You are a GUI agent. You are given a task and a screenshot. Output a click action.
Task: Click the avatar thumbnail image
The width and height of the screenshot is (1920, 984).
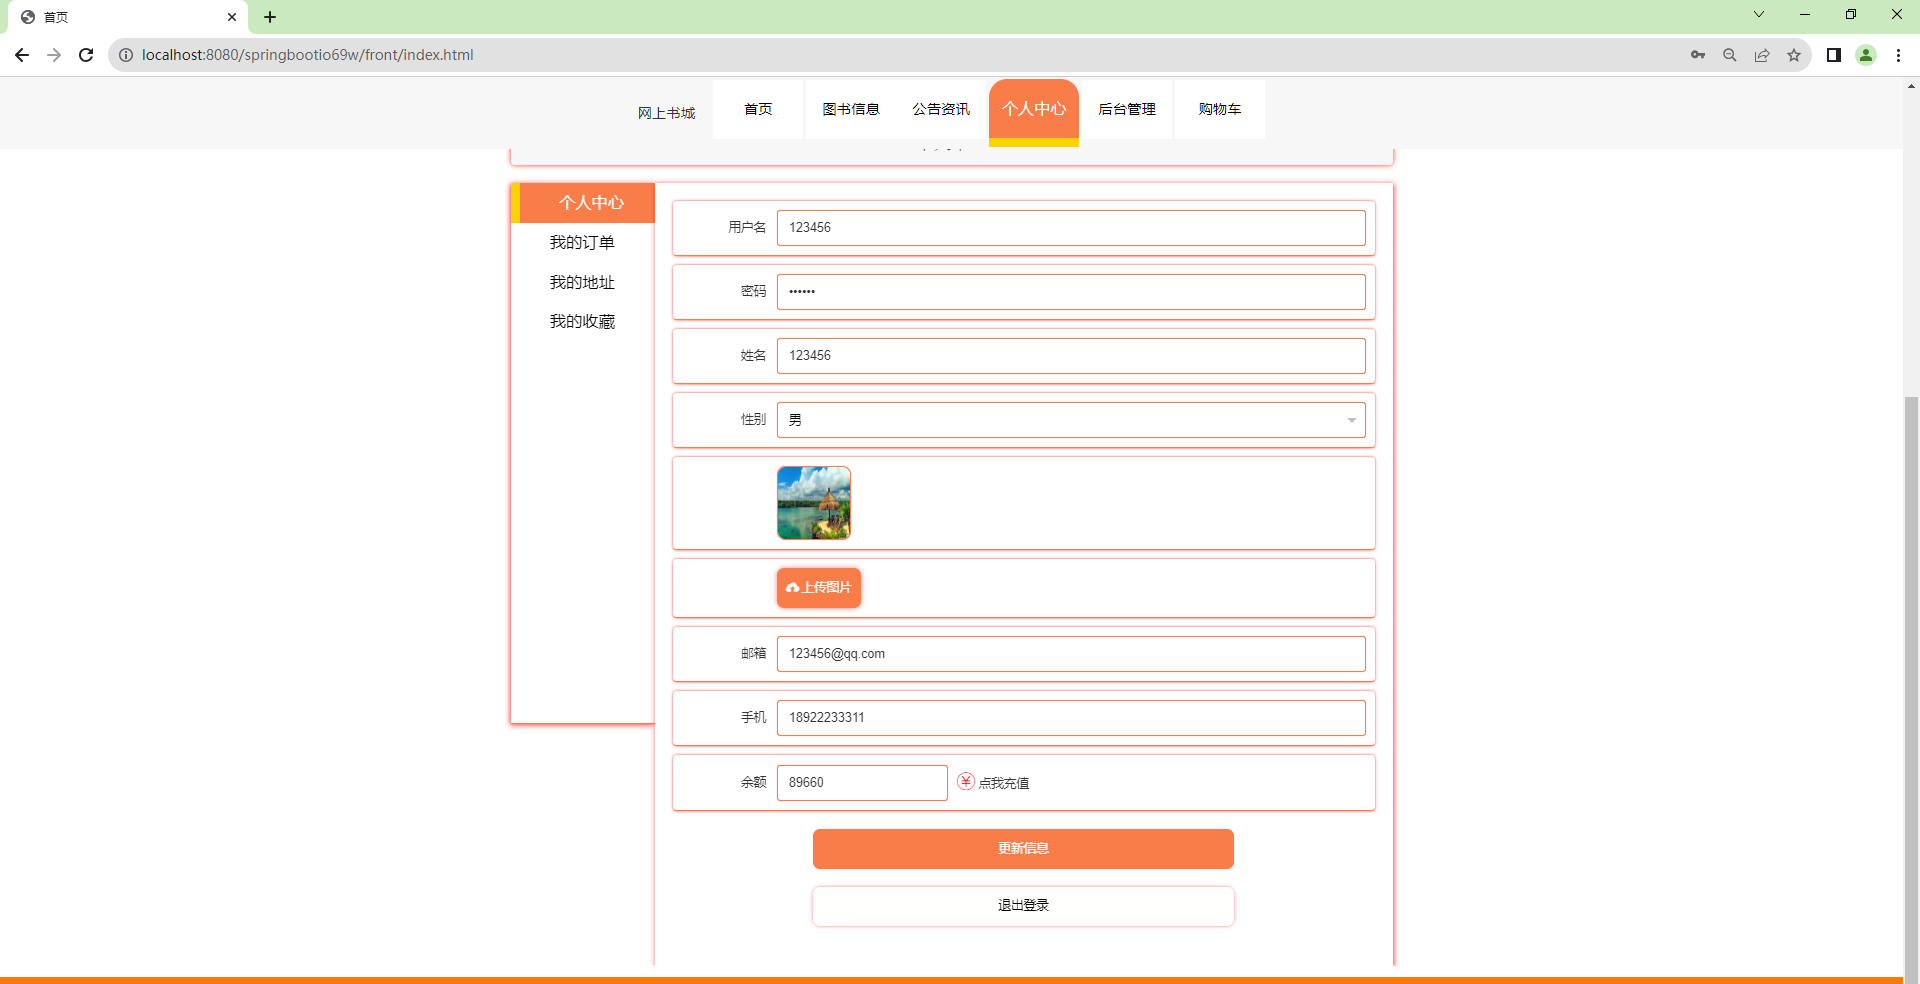(813, 502)
